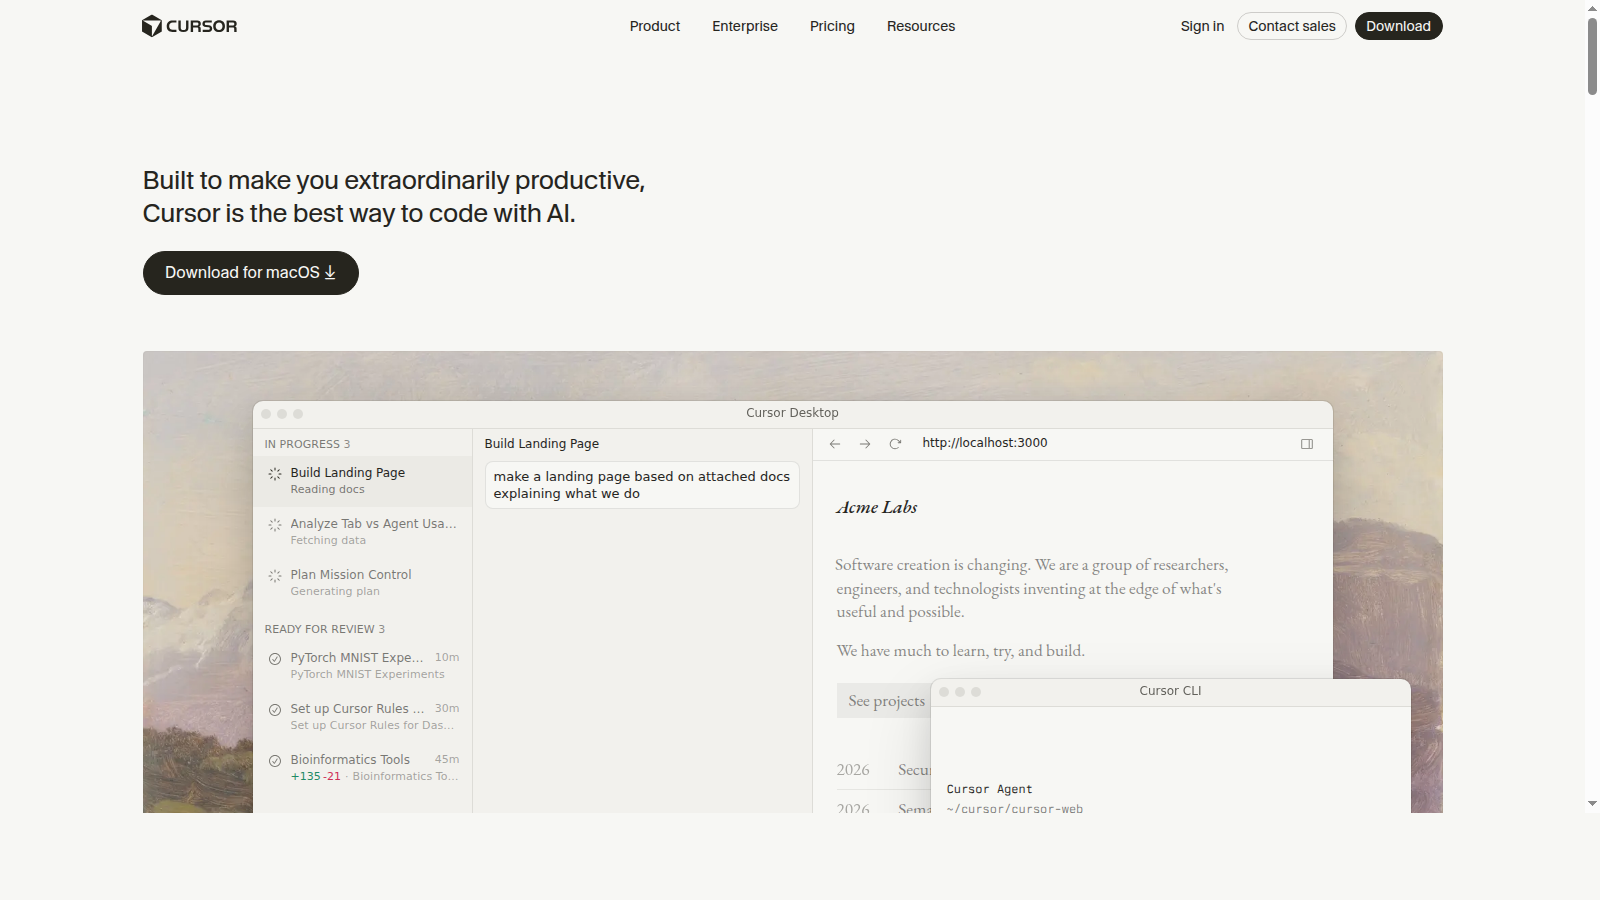Click the IN PROGRESS 3 section header
Image resolution: width=1600 pixels, height=900 pixels.
[x=307, y=444]
